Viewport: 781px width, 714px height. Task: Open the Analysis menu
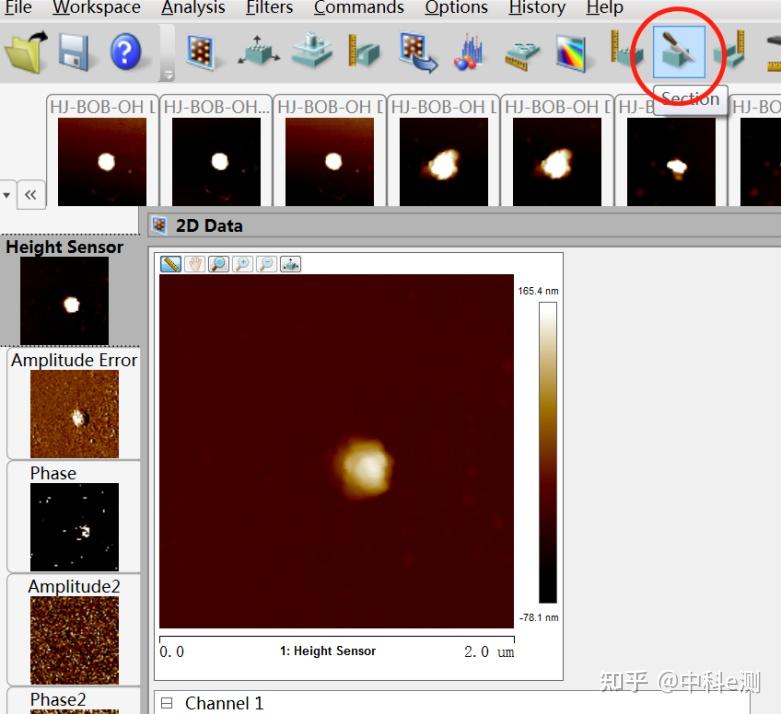193,7
